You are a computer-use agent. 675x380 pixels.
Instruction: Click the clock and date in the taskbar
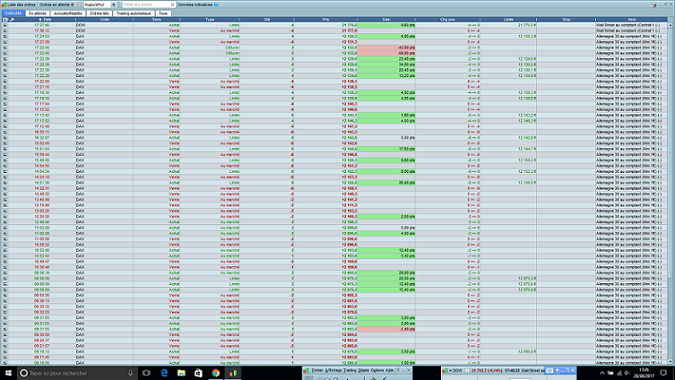(644, 373)
